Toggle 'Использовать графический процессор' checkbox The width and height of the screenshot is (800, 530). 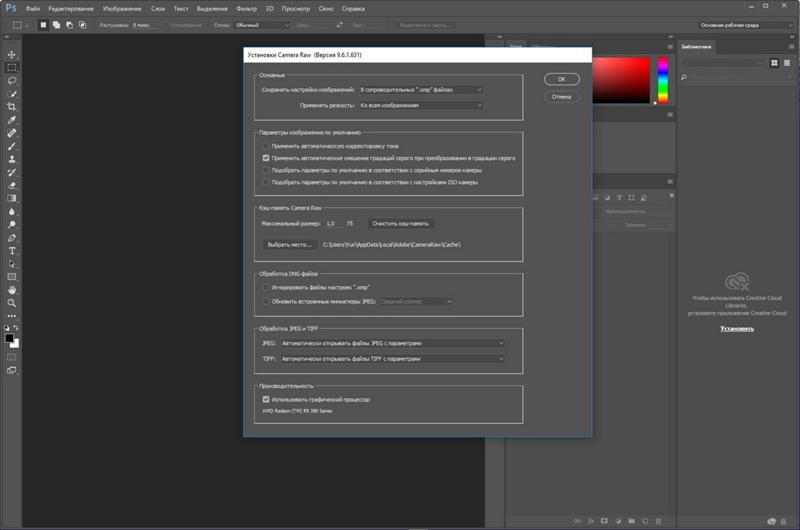coord(266,399)
